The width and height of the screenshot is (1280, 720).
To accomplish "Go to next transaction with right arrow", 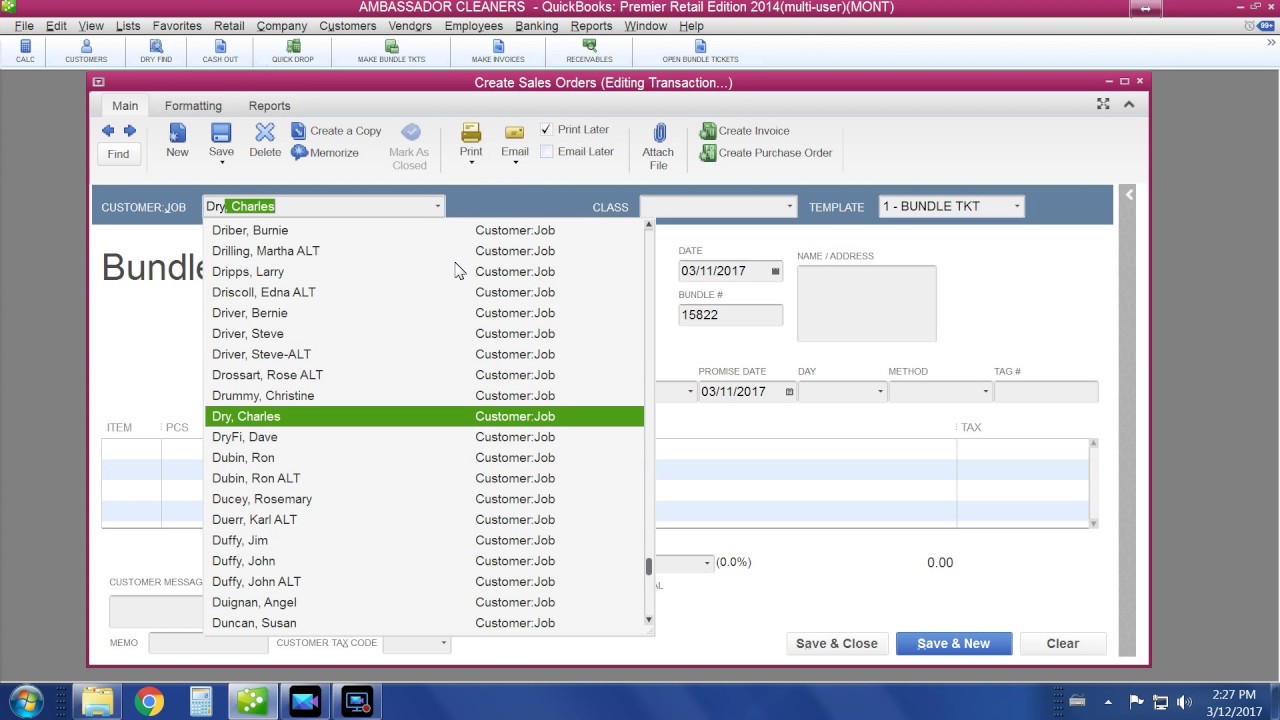I will point(129,131).
